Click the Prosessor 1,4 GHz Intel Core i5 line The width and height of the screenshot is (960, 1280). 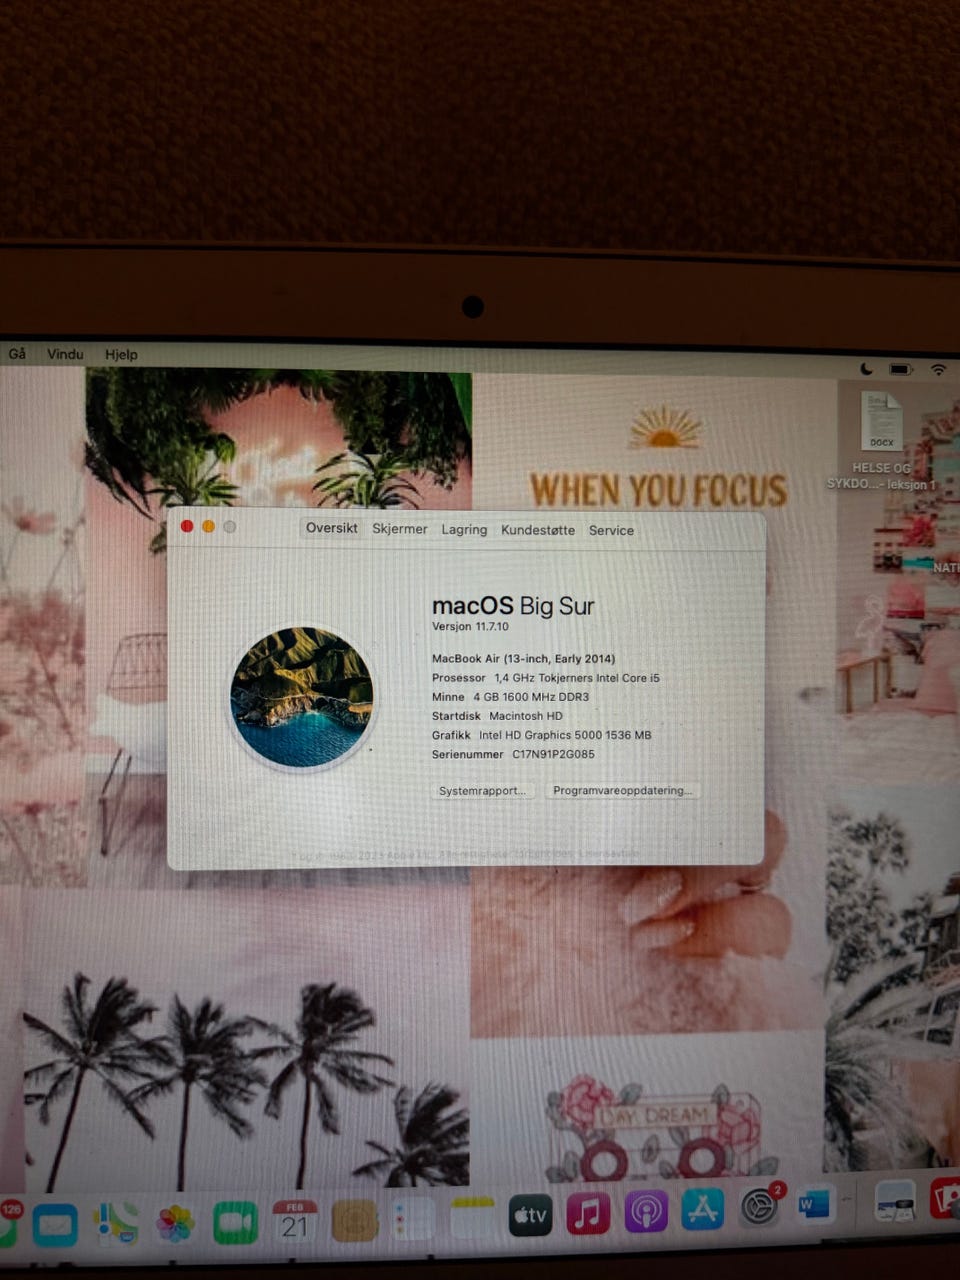click(546, 677)
